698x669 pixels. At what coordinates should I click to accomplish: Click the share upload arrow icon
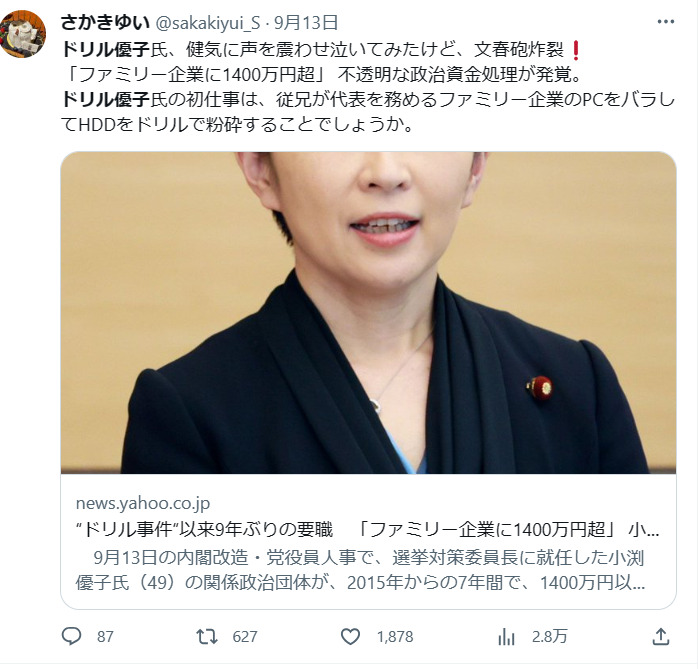[661, 637]
